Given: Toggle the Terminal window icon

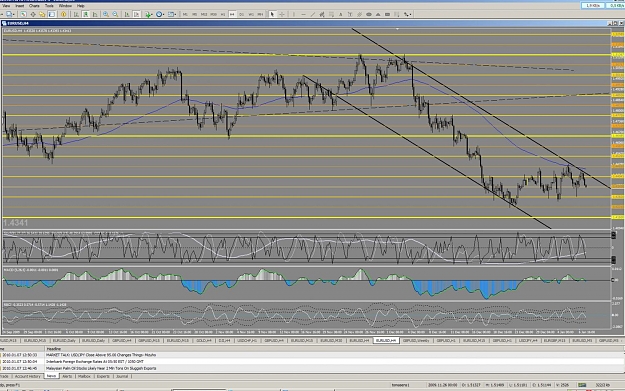Looking at the screenshot, I should coord(52,14).
